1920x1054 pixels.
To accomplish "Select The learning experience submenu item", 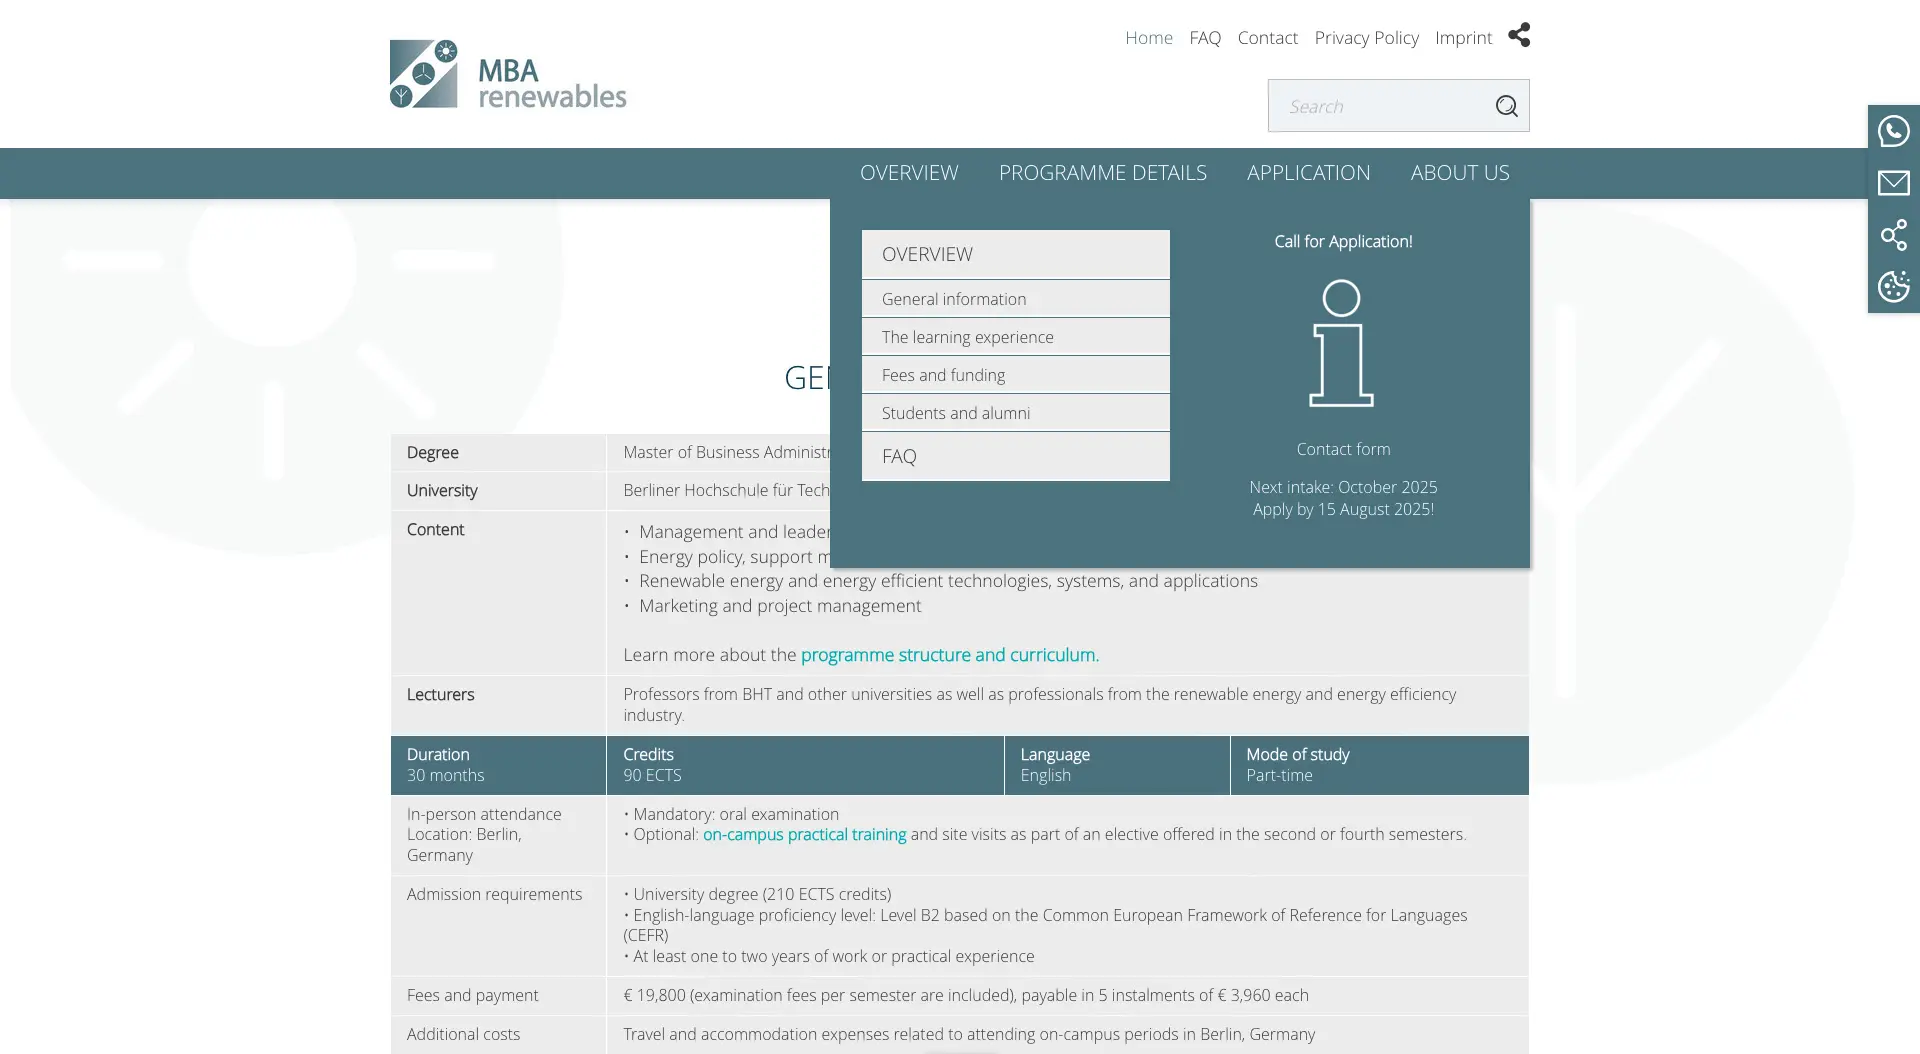I will [1015, 337].
